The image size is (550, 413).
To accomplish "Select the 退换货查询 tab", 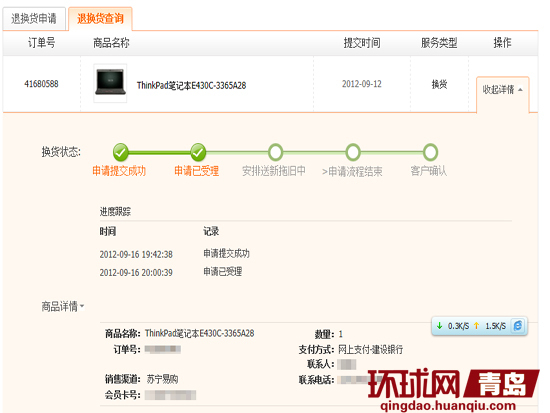I will [x=100, y=19].
